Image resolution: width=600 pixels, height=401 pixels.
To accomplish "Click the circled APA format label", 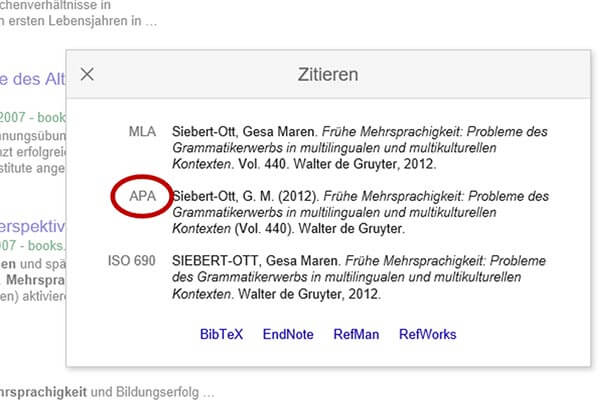I will click(x=142, y=197).
